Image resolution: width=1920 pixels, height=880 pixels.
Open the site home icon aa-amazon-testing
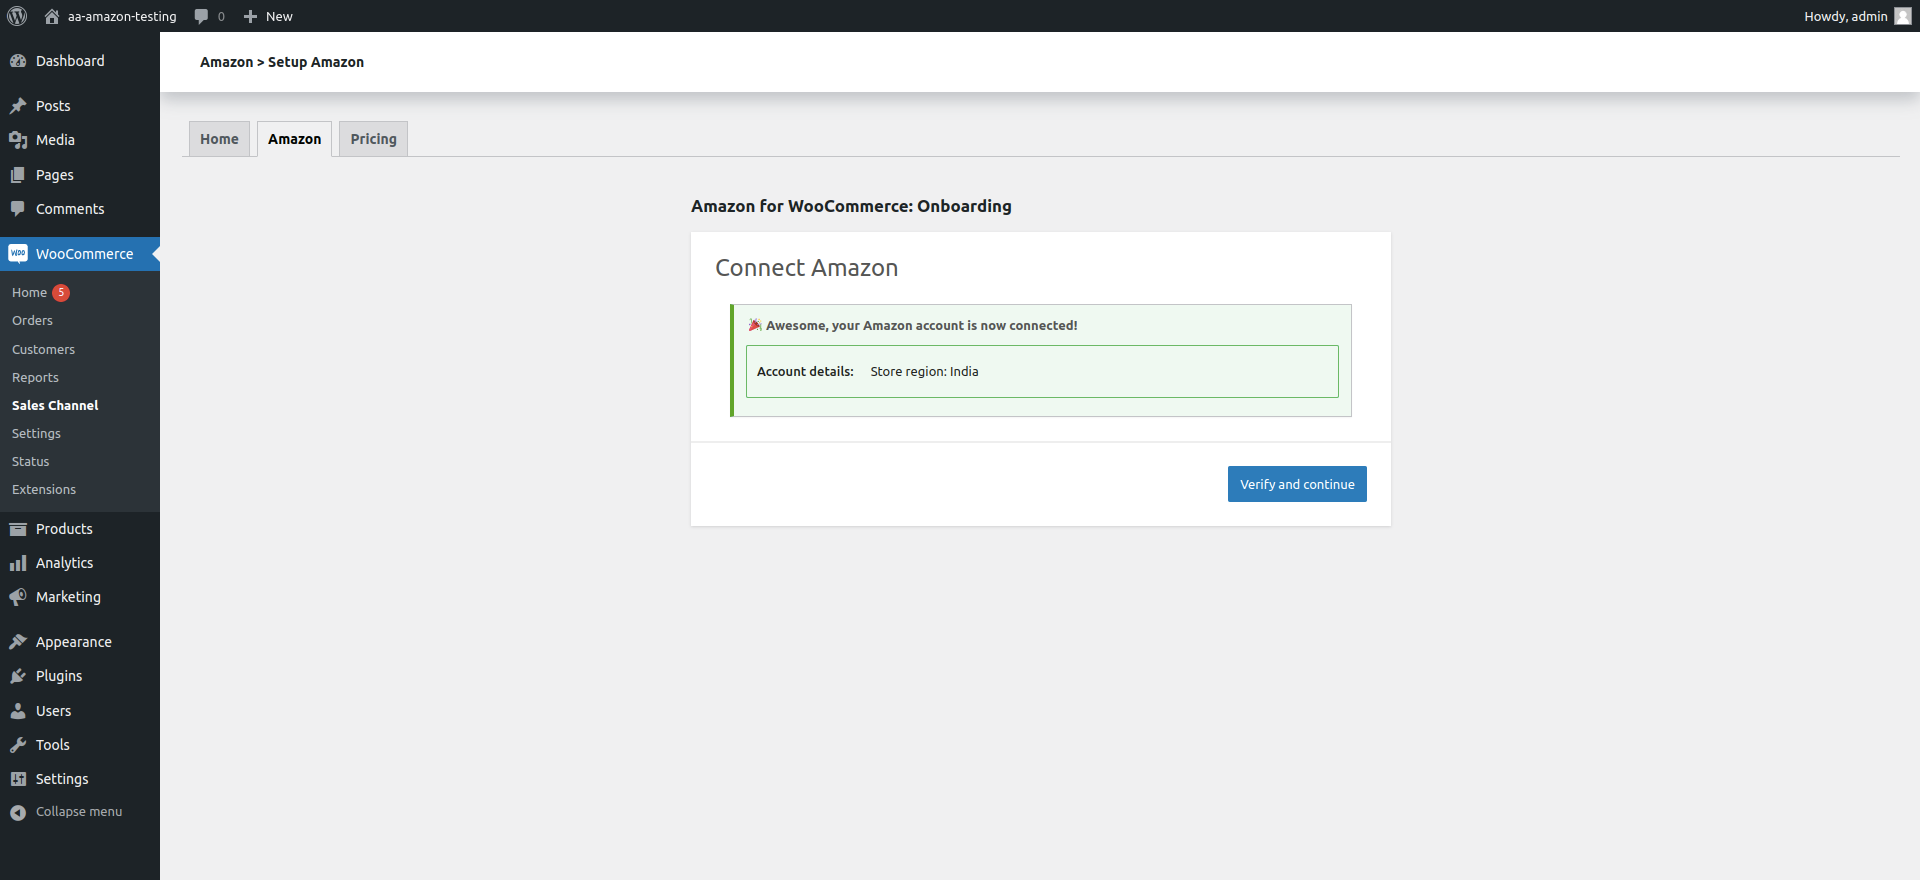[x=52, y=16]
